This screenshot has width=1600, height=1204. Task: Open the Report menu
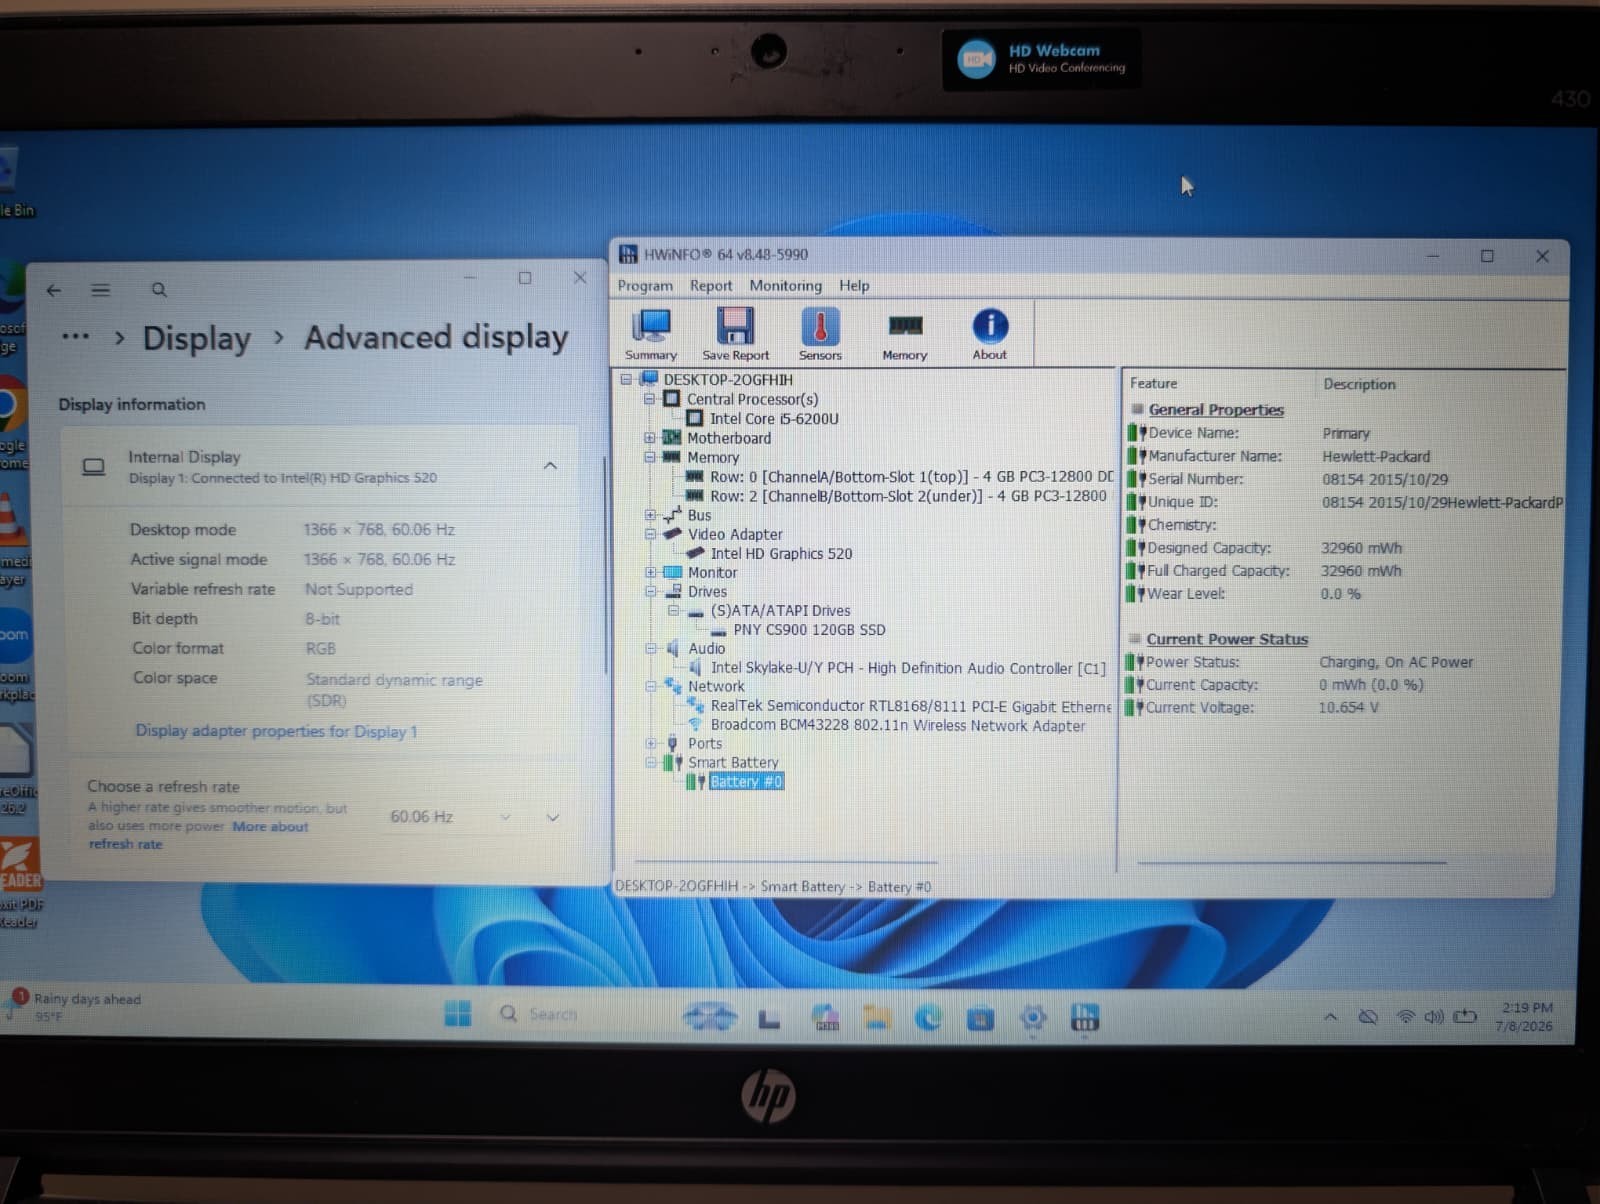(711, 285)
